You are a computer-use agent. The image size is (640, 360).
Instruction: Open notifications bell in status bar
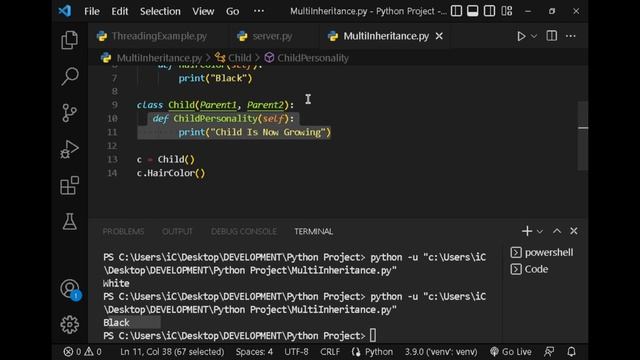(x=571, y=351)
